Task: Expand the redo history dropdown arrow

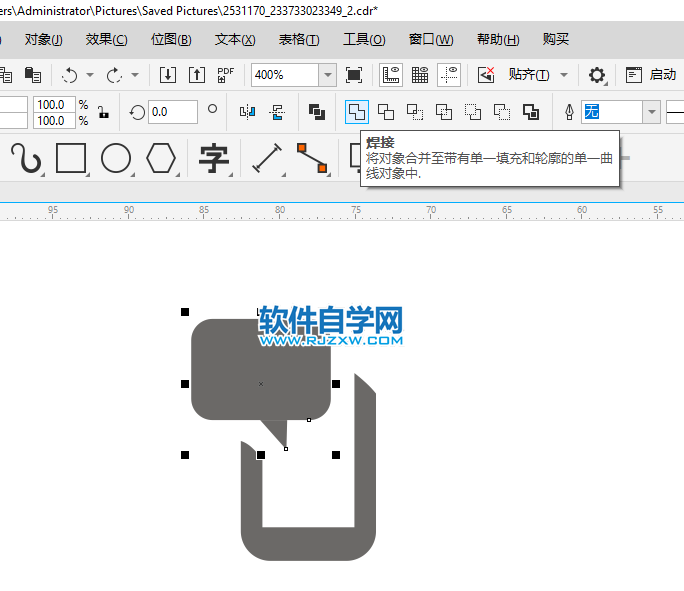Action: [135, 75]
